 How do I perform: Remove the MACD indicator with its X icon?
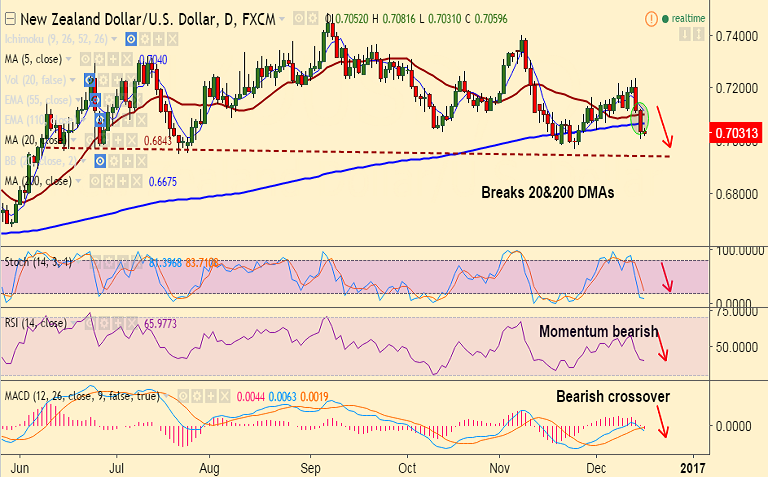pyautogui.click(x=224, y=396)
